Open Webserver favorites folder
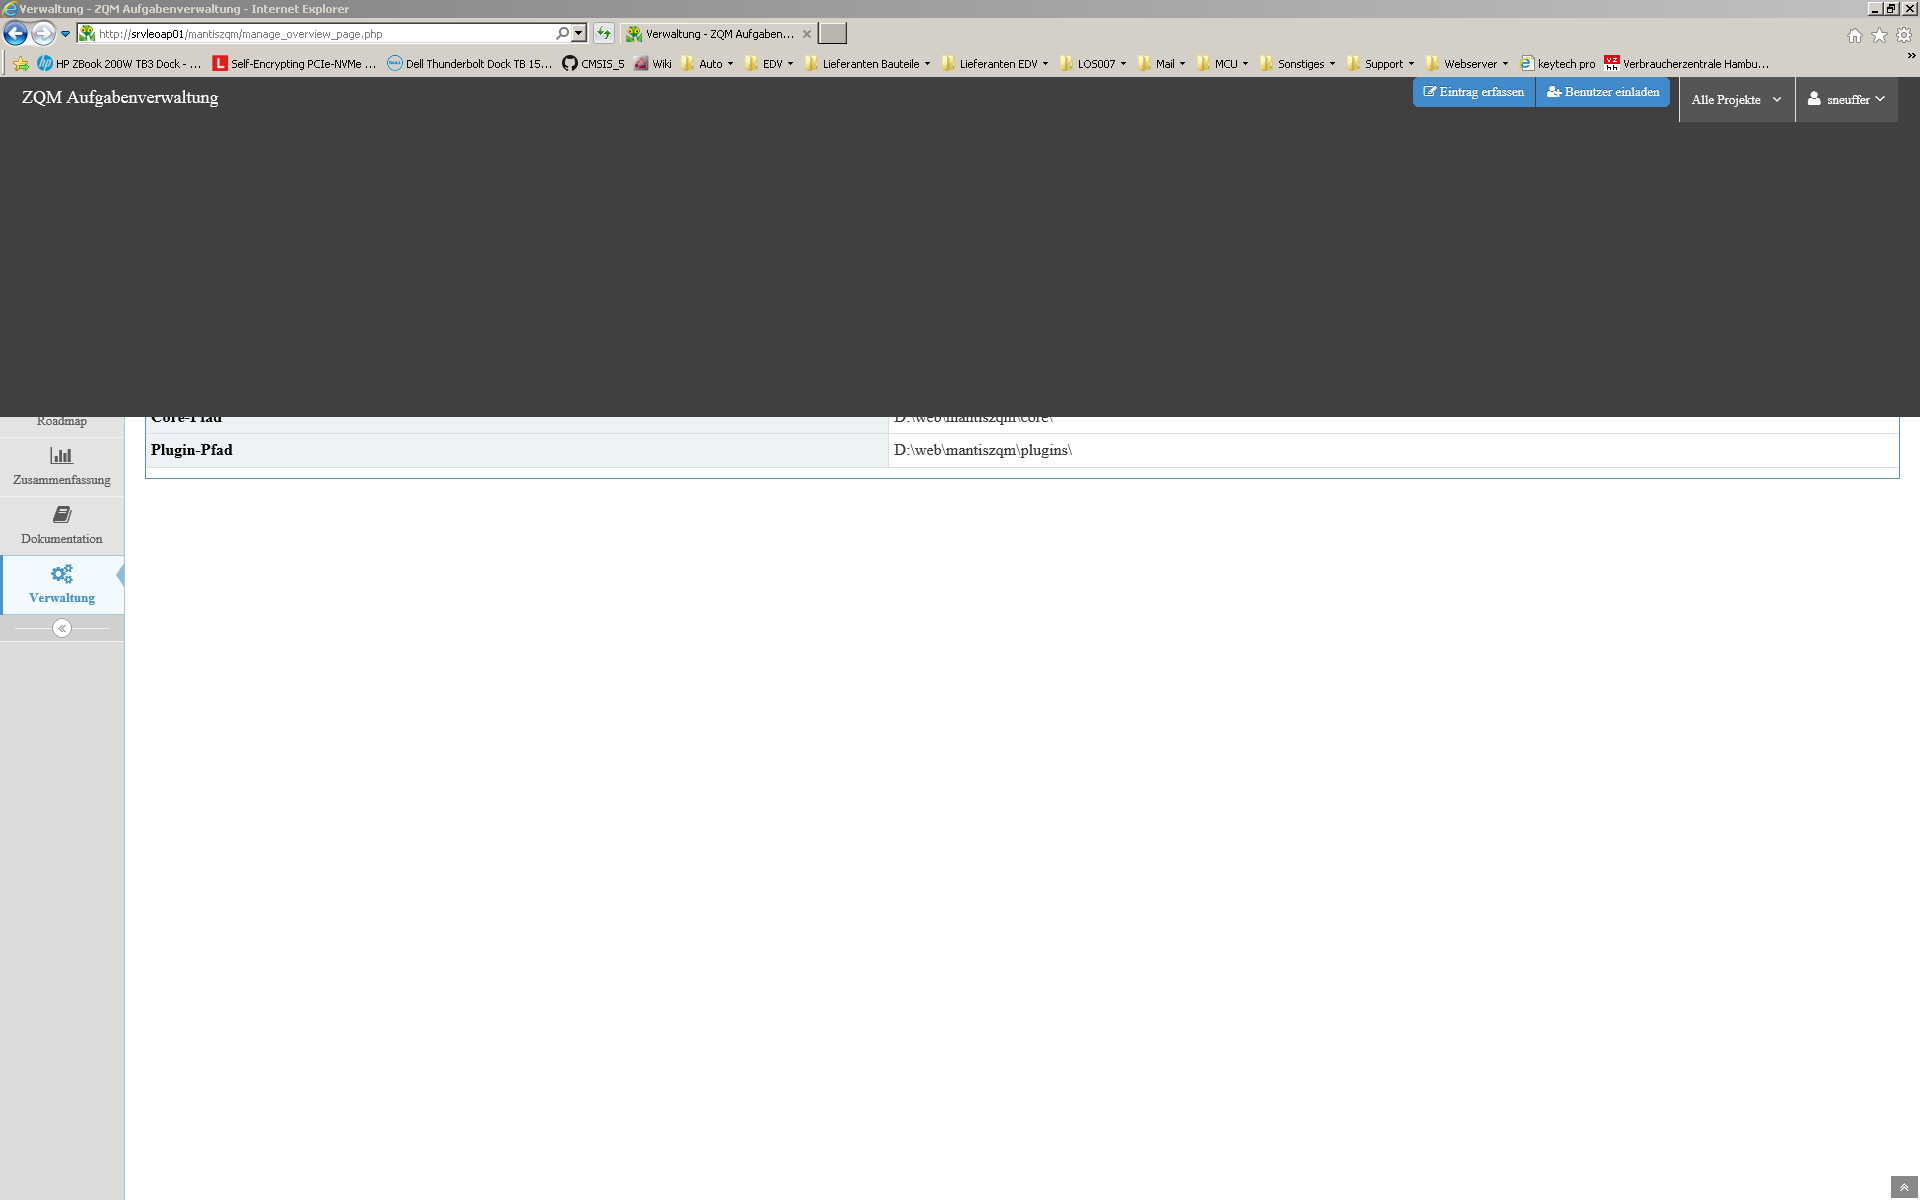Screen dimensions: 1920x1200 1469,64
